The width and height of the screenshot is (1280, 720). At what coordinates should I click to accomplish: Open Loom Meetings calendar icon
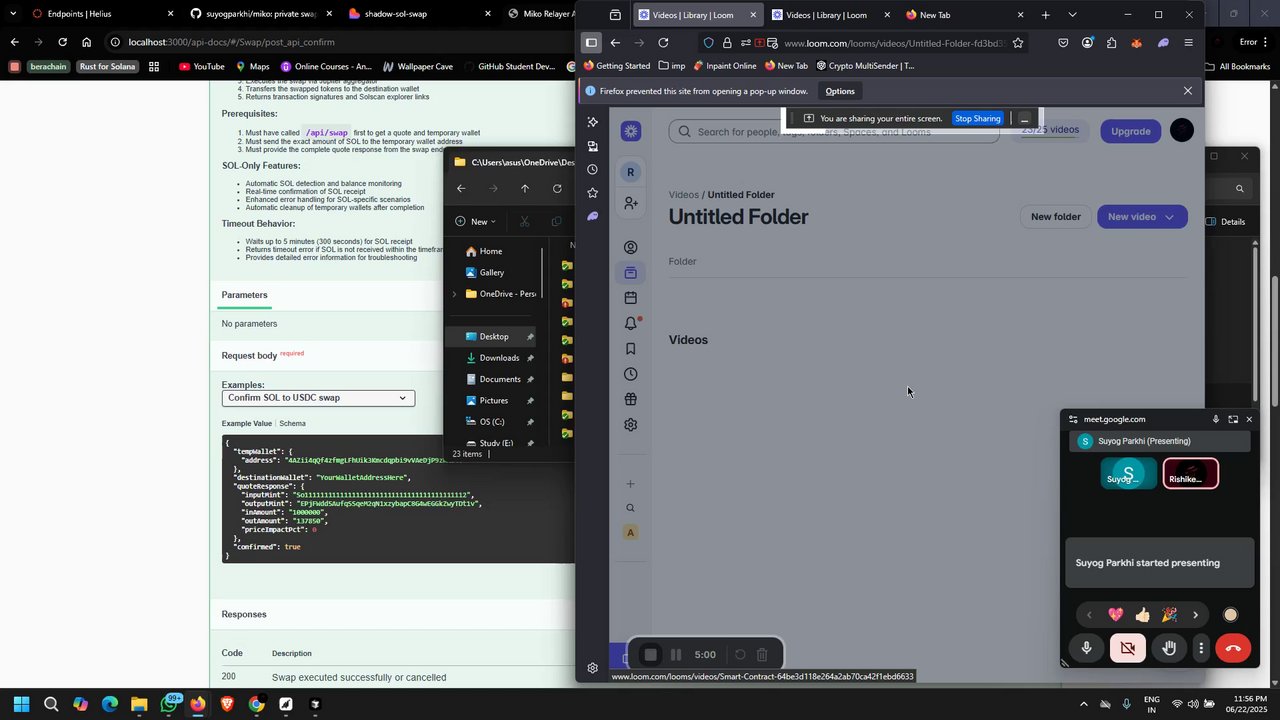[x=631, y=298]
